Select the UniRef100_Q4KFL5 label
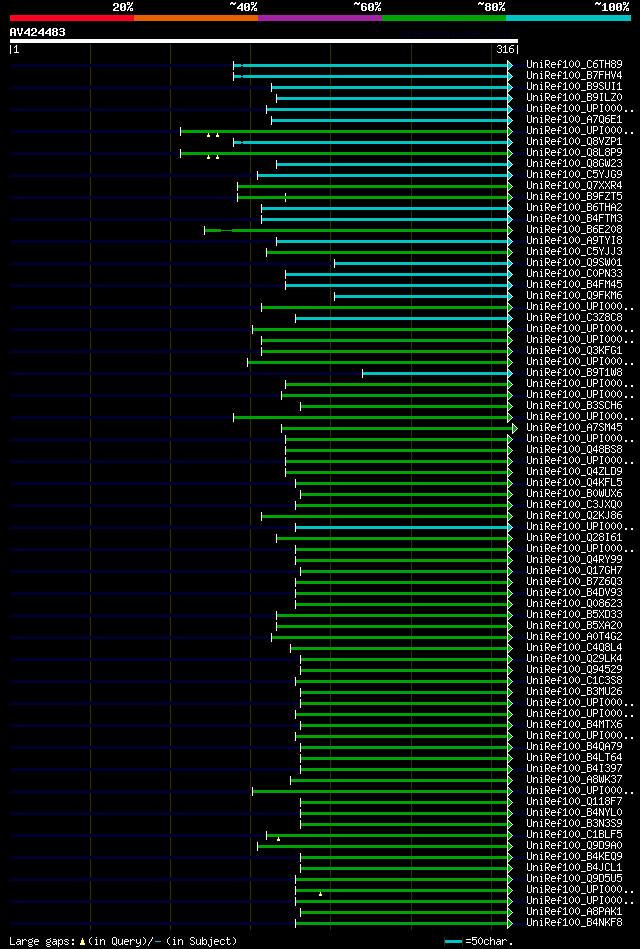The image size is (640, 949). [574, 483]
